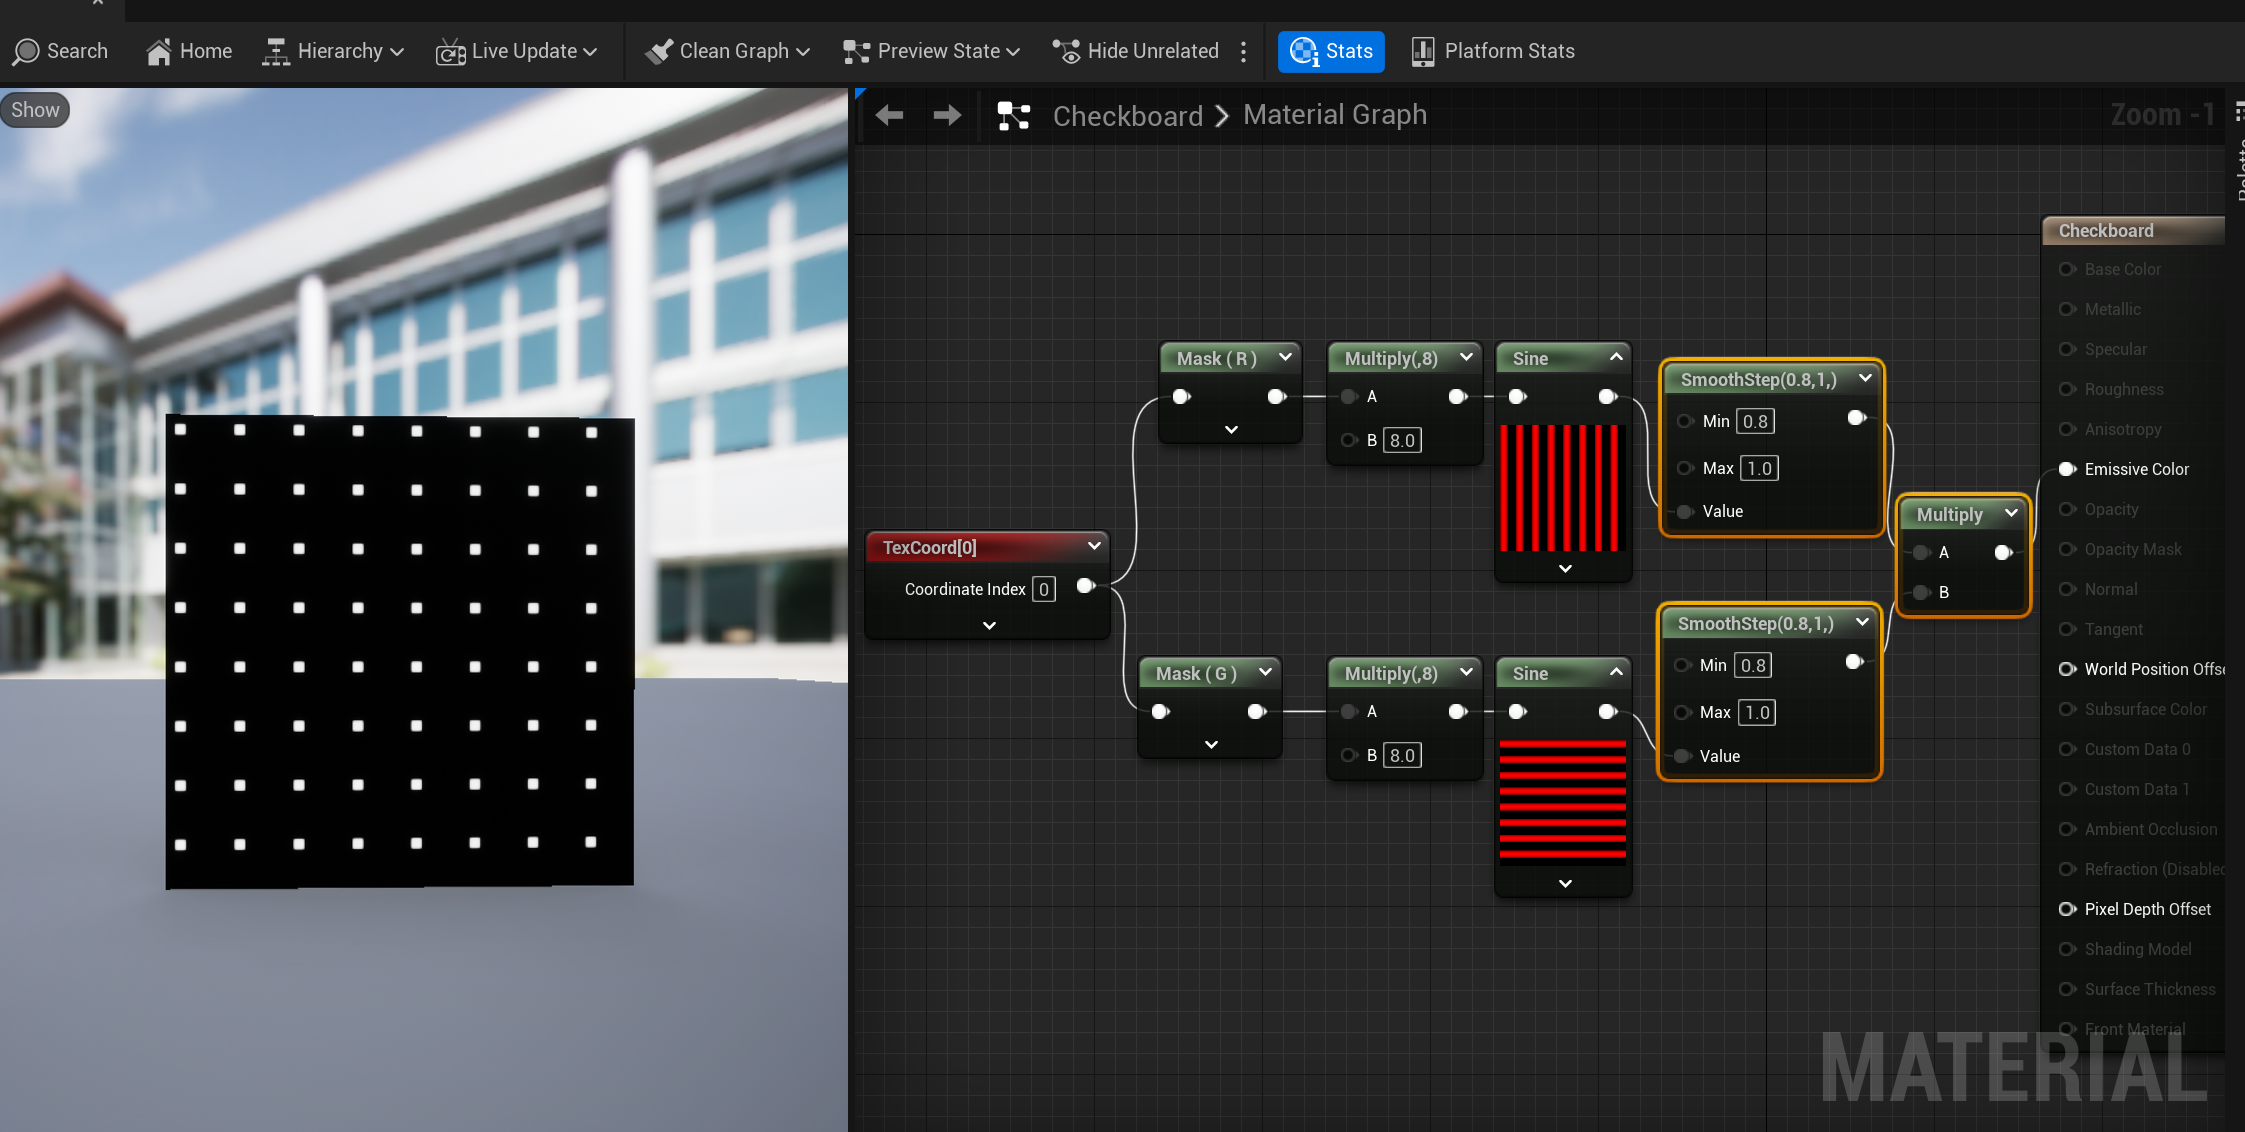The height and width of the screenshot is (1132, 2245).
Task: Click the graph icon beside Checkboard breadcrumb
Action: point(1013,116)
